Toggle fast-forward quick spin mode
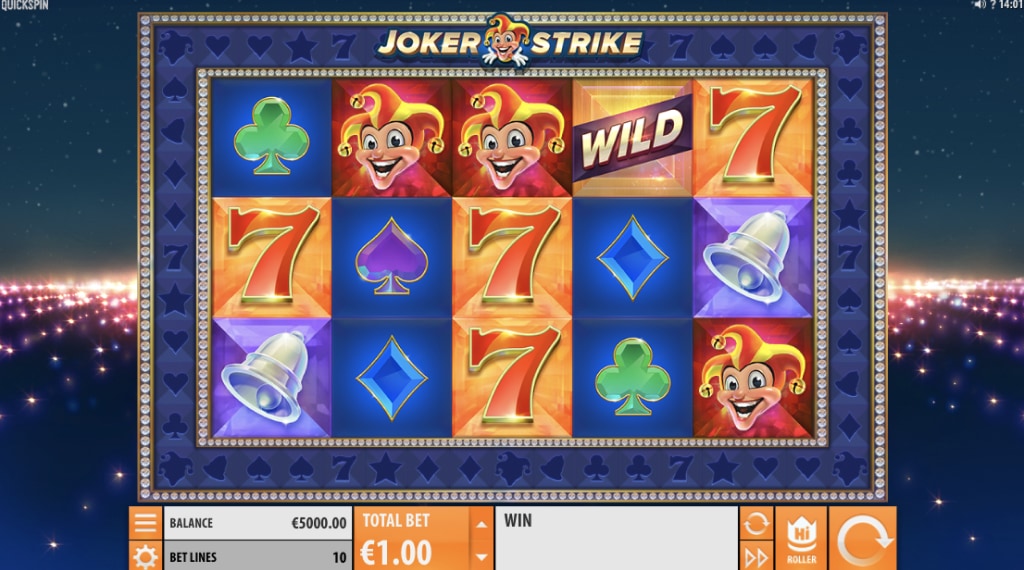Screen dimensions: 1024x570 pyautogui.click(x=756, y=557)
